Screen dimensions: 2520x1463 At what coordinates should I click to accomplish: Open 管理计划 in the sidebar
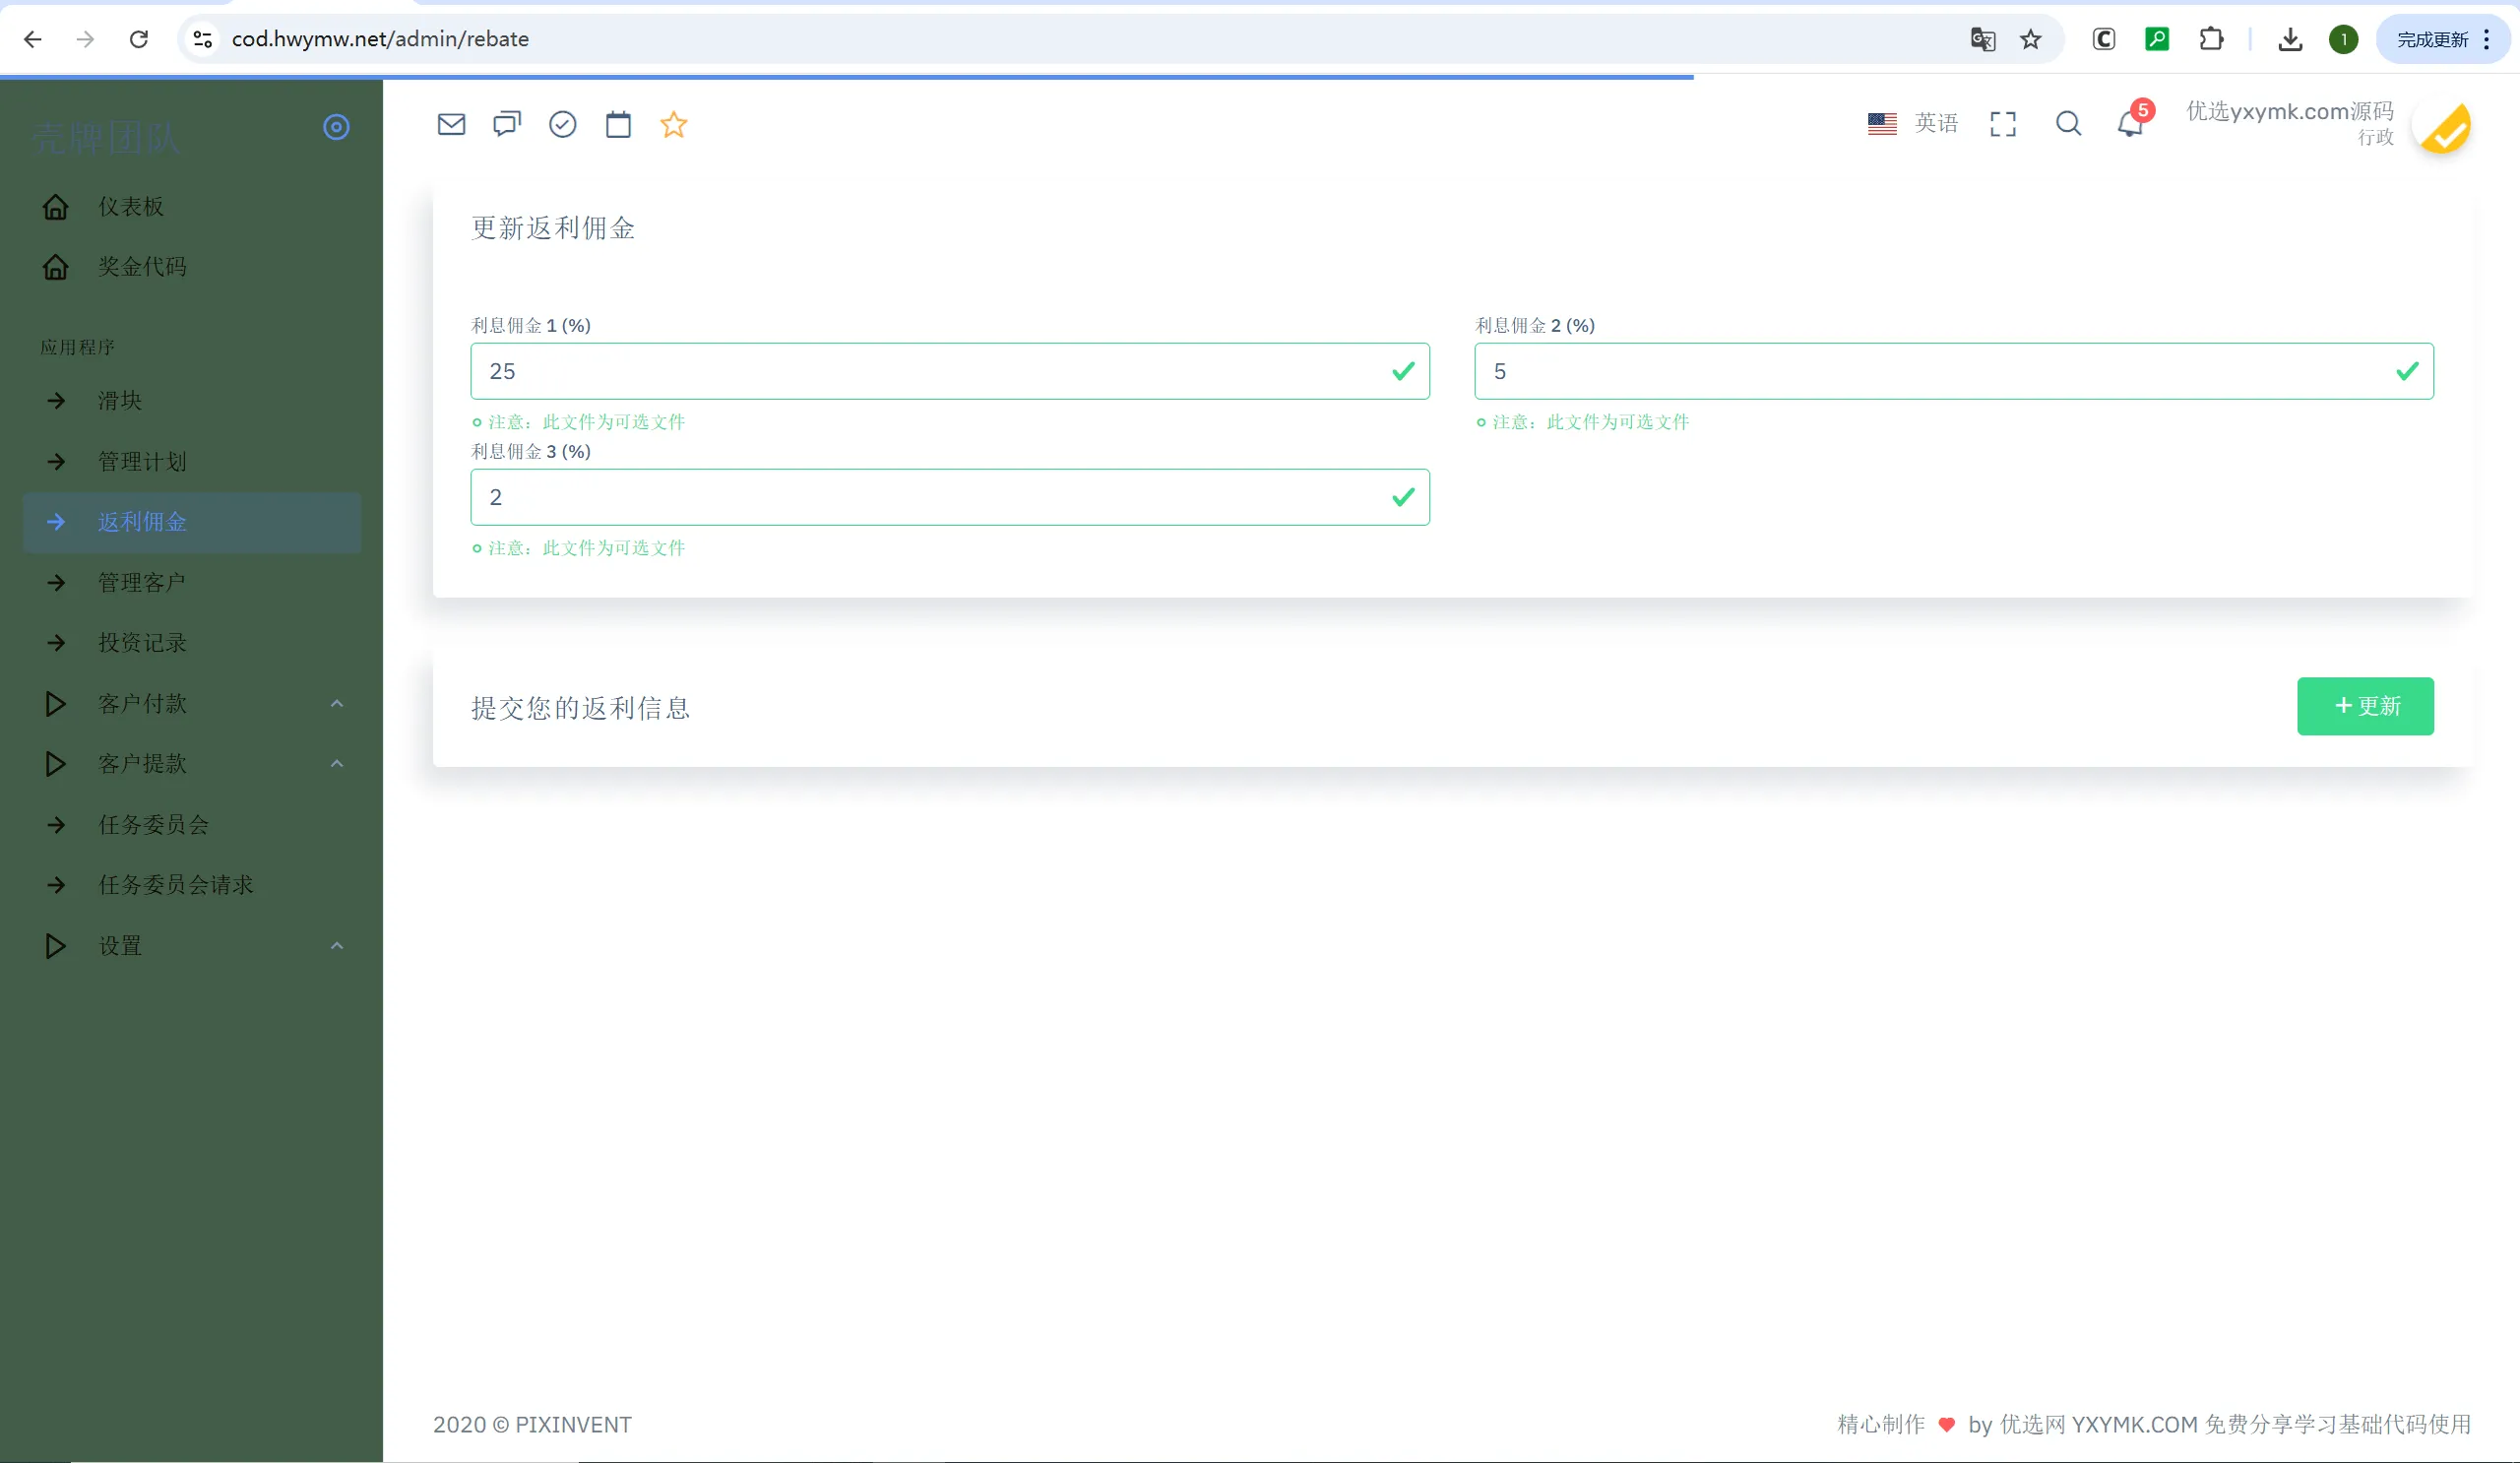point(142,462)
